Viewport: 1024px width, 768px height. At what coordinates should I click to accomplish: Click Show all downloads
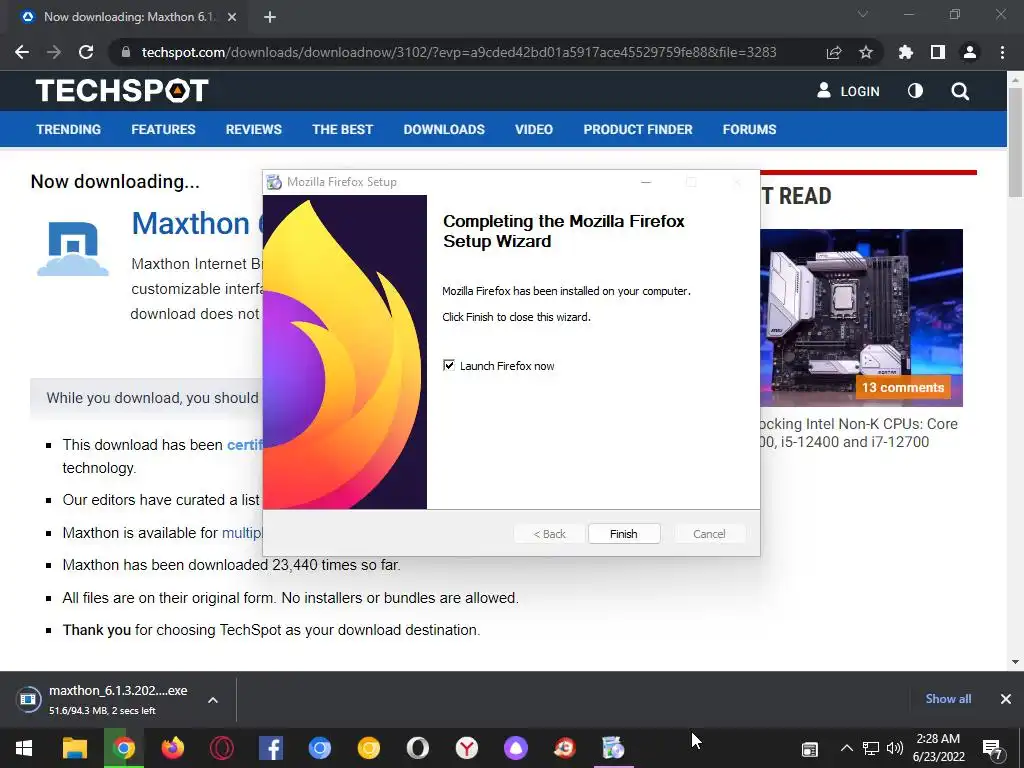pos(948,699)
